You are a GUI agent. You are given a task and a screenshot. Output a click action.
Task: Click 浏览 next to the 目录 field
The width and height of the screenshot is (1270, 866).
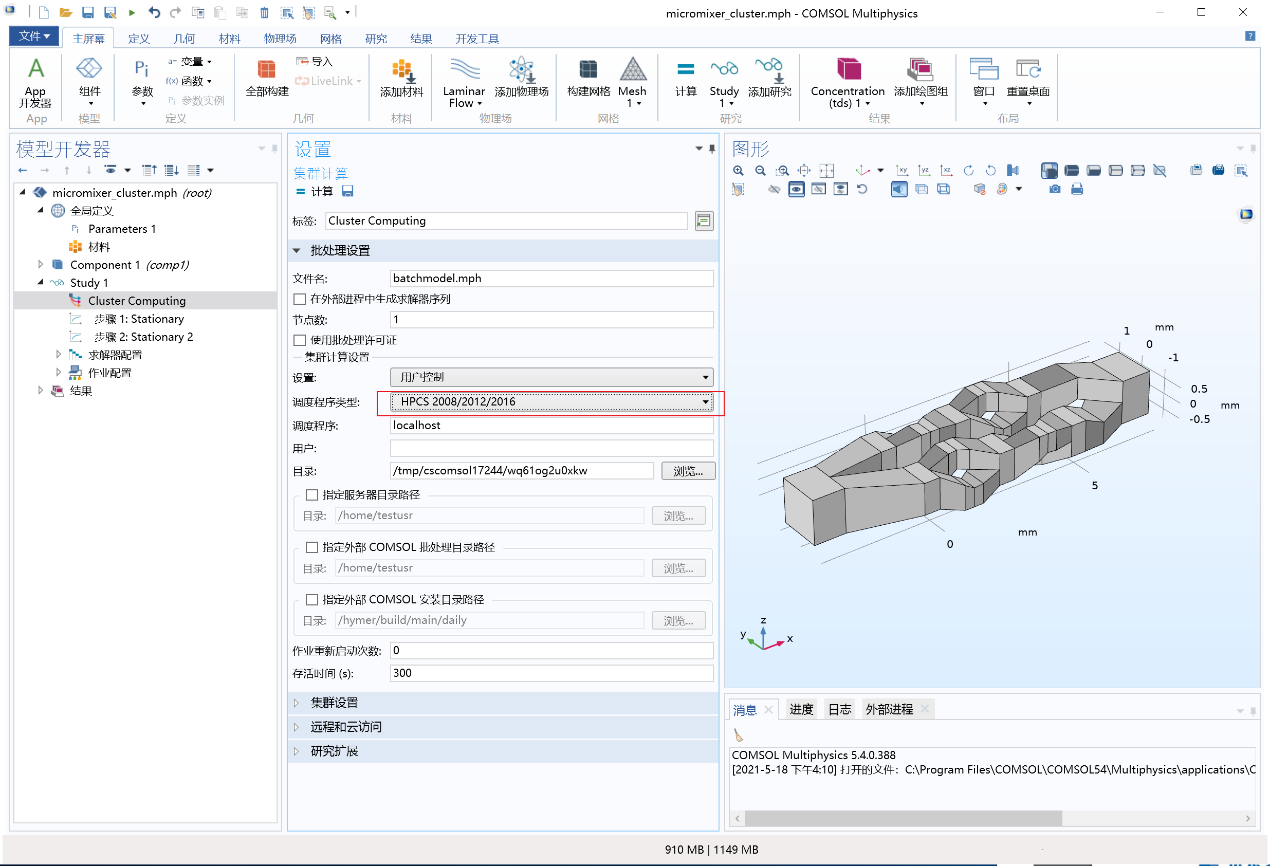pos(688,470)
